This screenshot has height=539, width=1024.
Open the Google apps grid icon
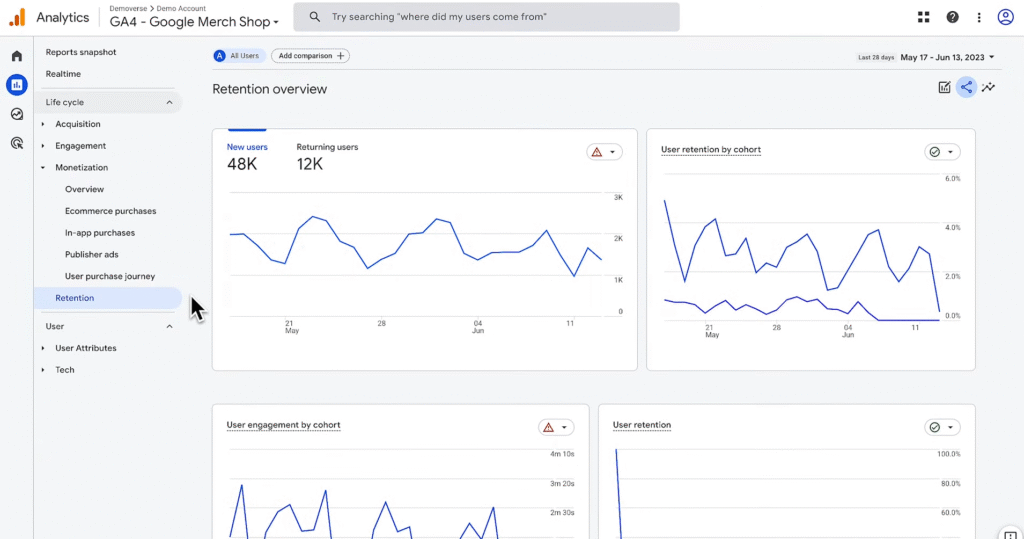point(923,18)
